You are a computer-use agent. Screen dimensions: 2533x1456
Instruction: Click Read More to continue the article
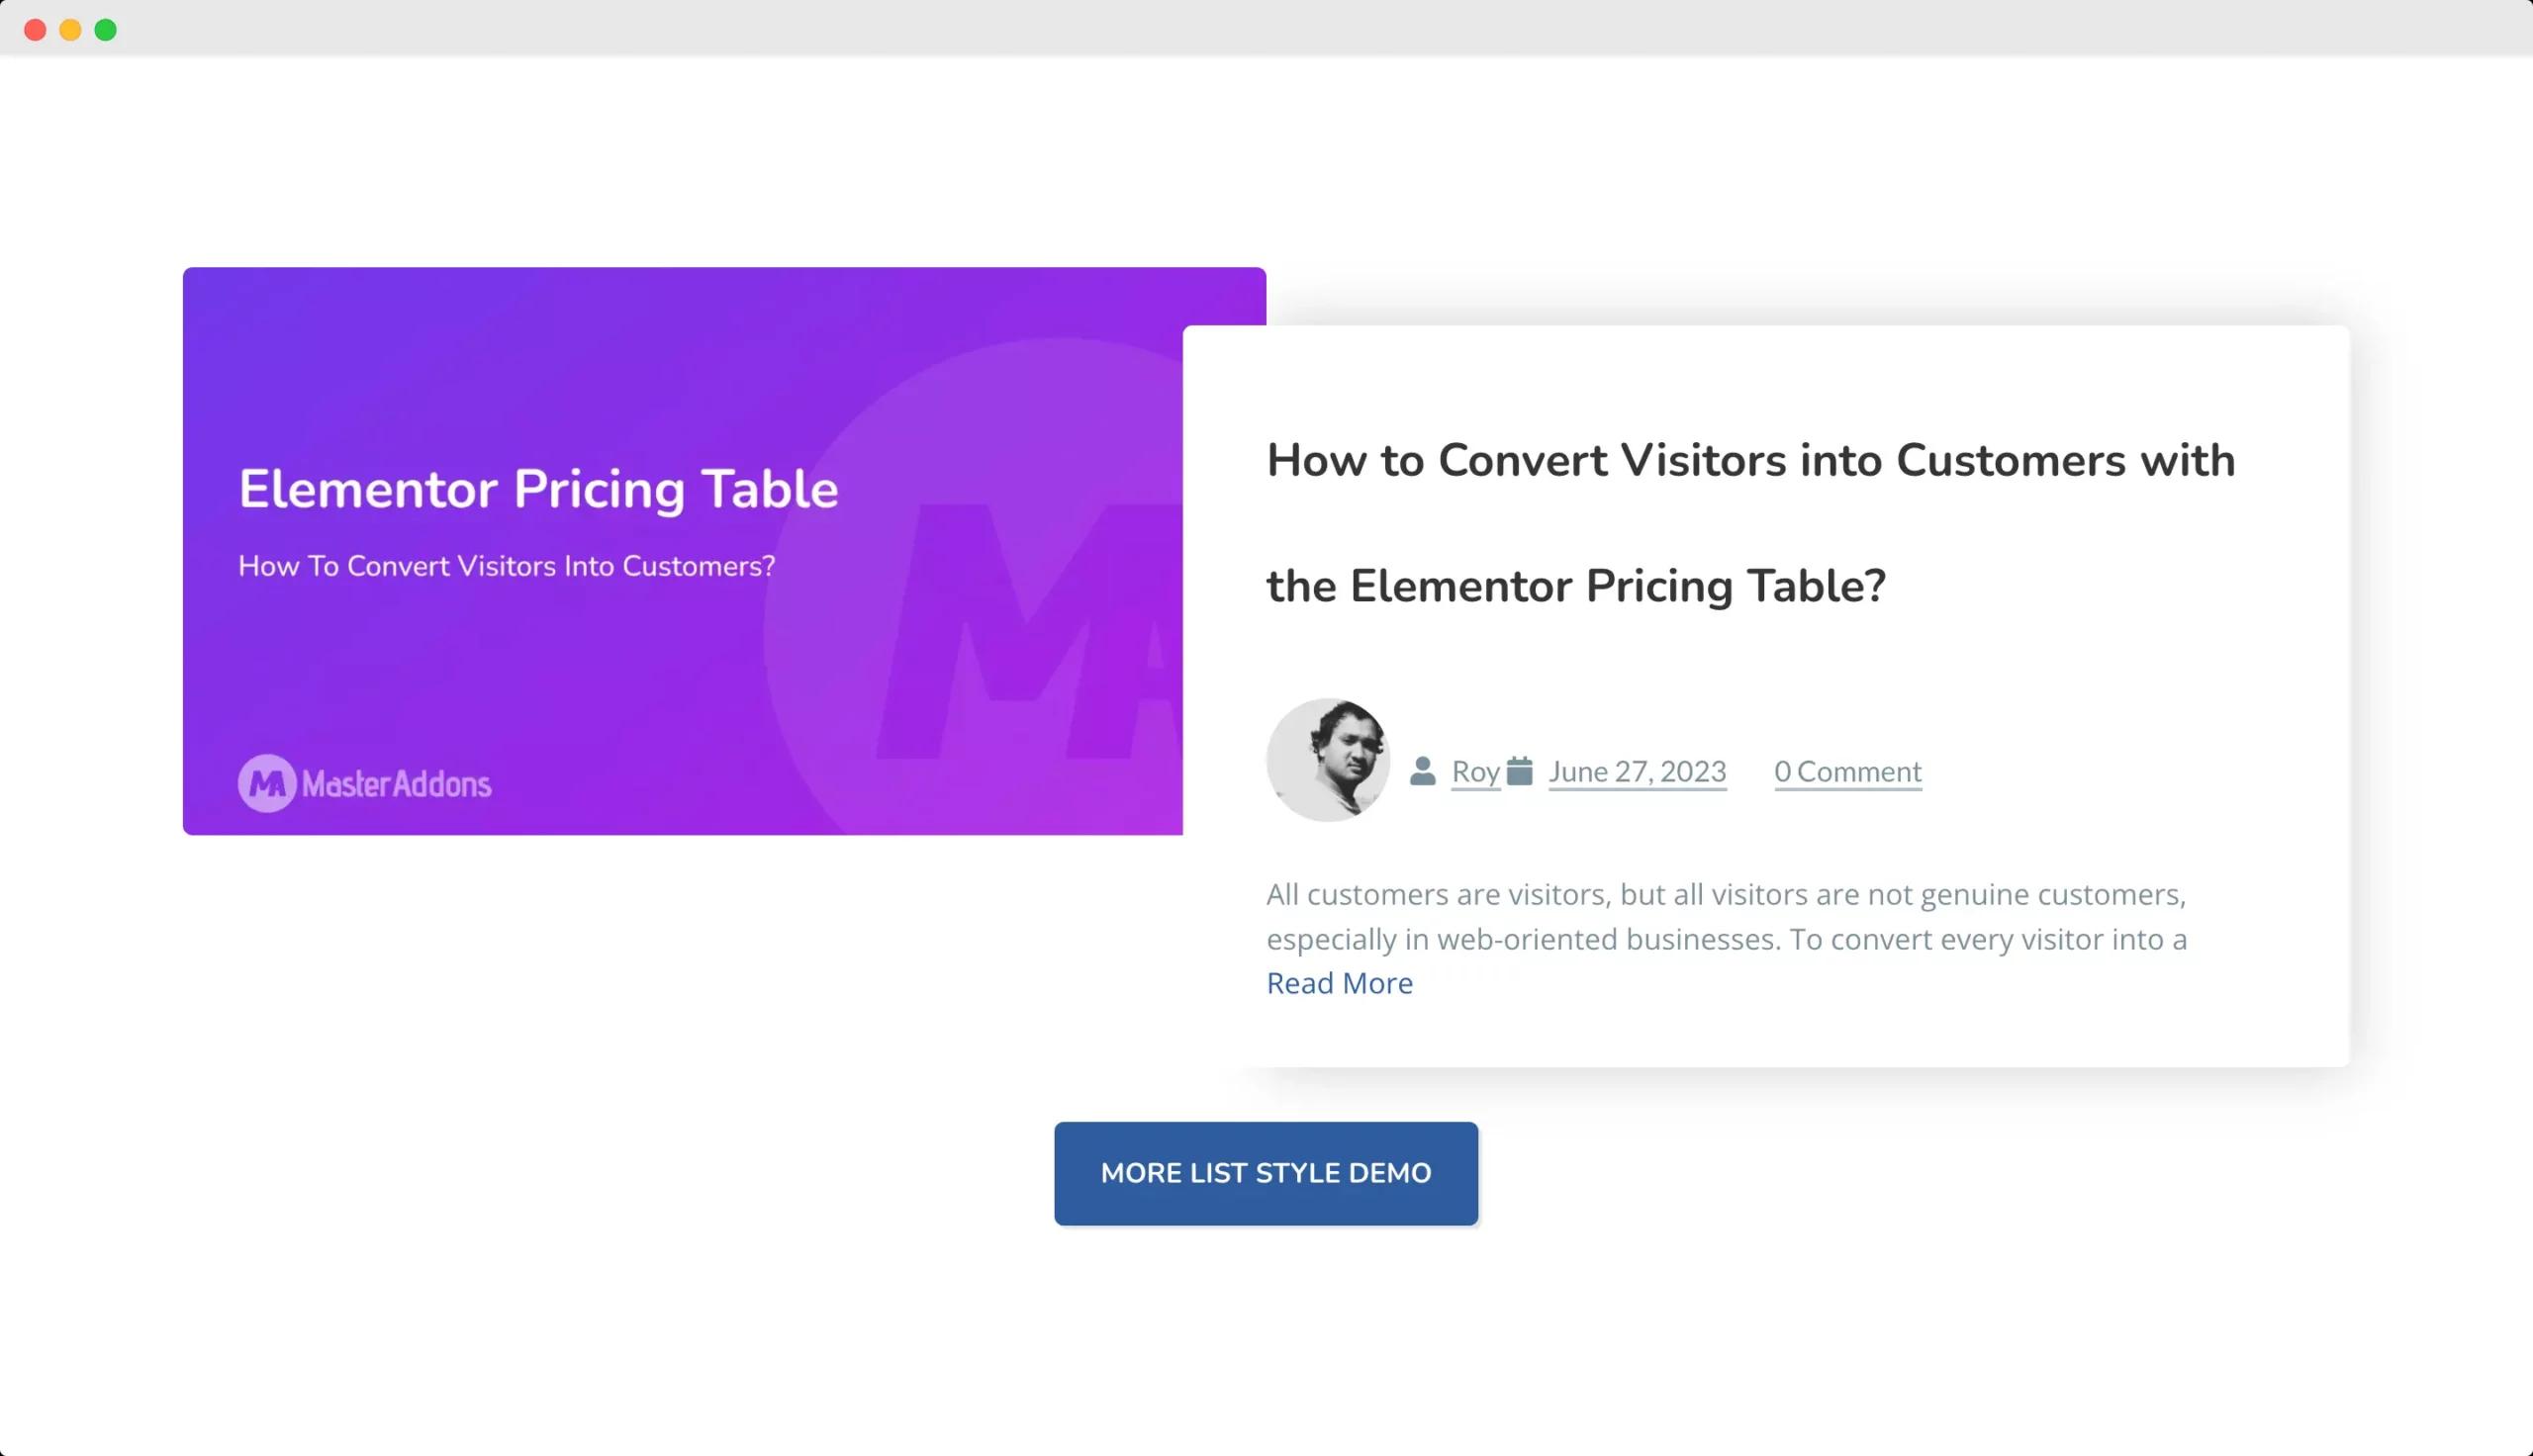point(1339,983)
